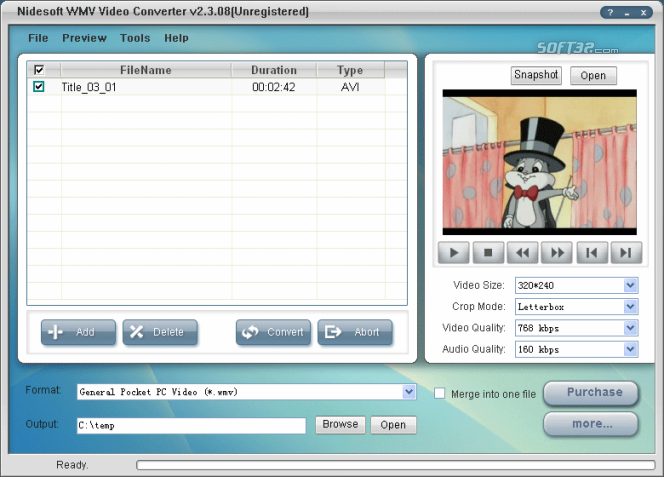Open the Crop Mode dropdown
This screenshot has height=477, width=664.
[630, 306]
